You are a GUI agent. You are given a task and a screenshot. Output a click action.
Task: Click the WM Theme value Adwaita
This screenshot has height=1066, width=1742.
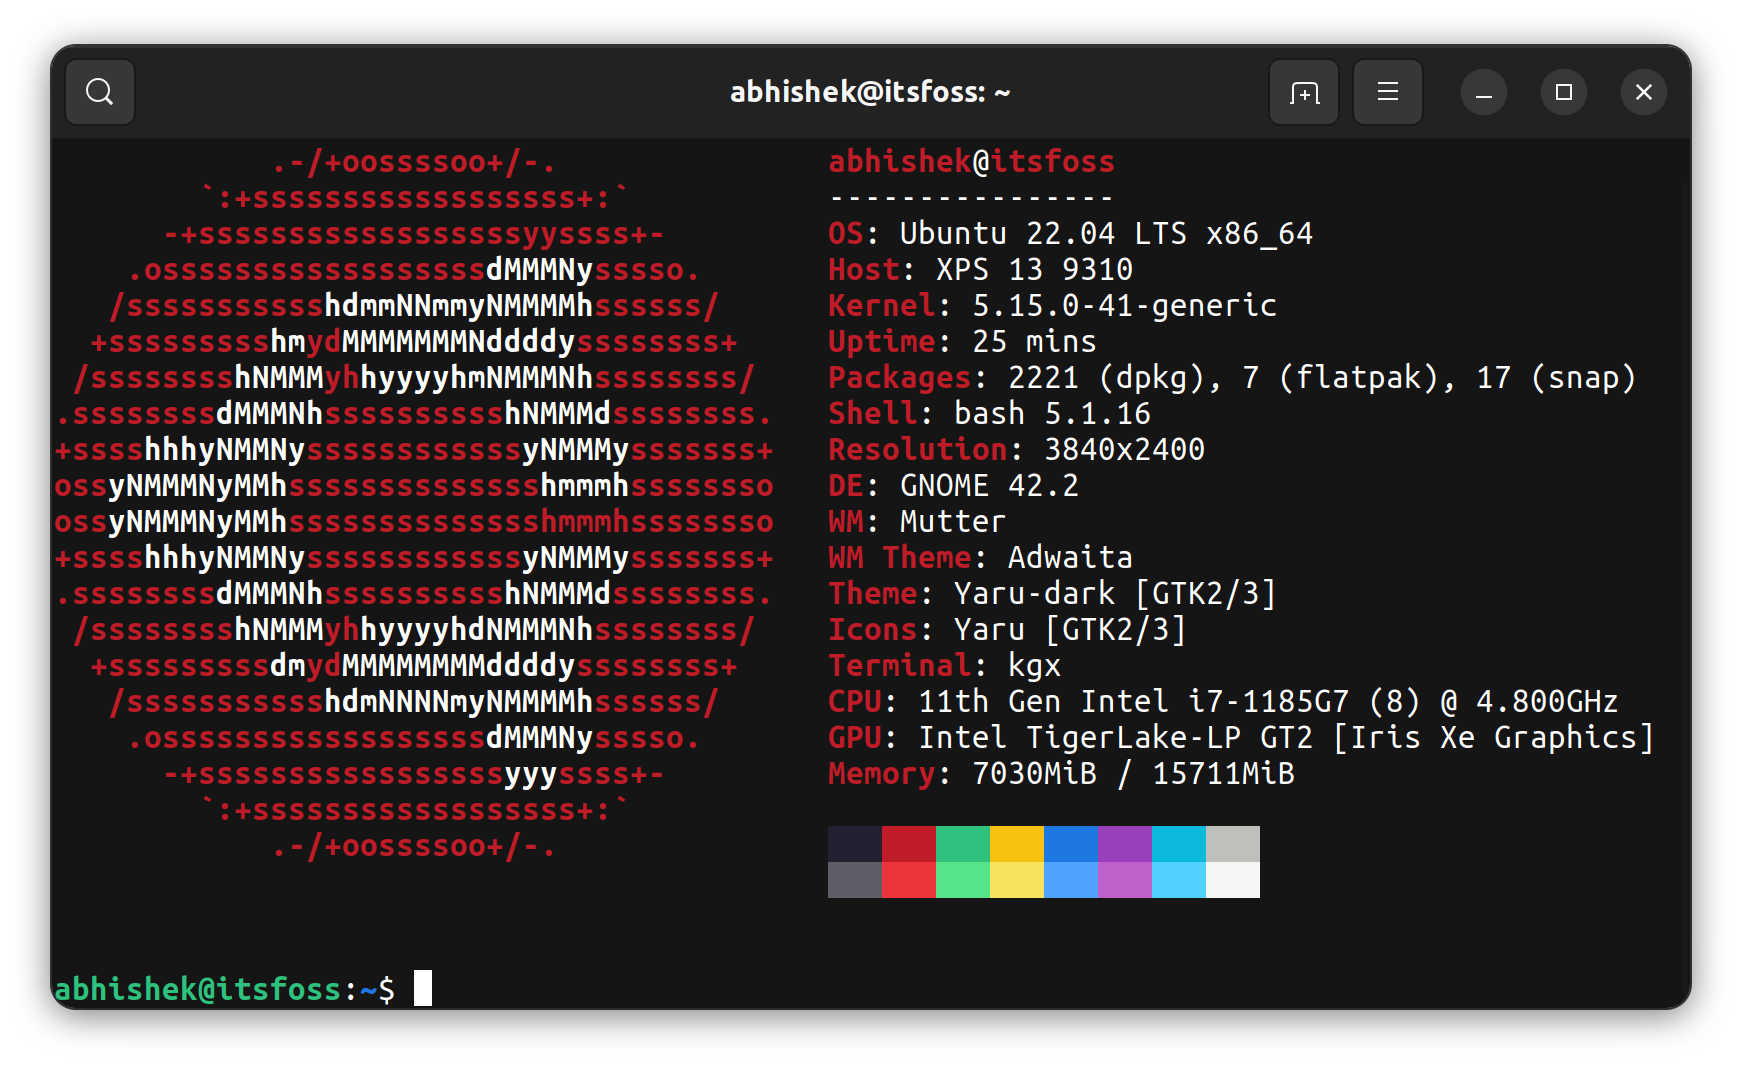(1070, 558)
